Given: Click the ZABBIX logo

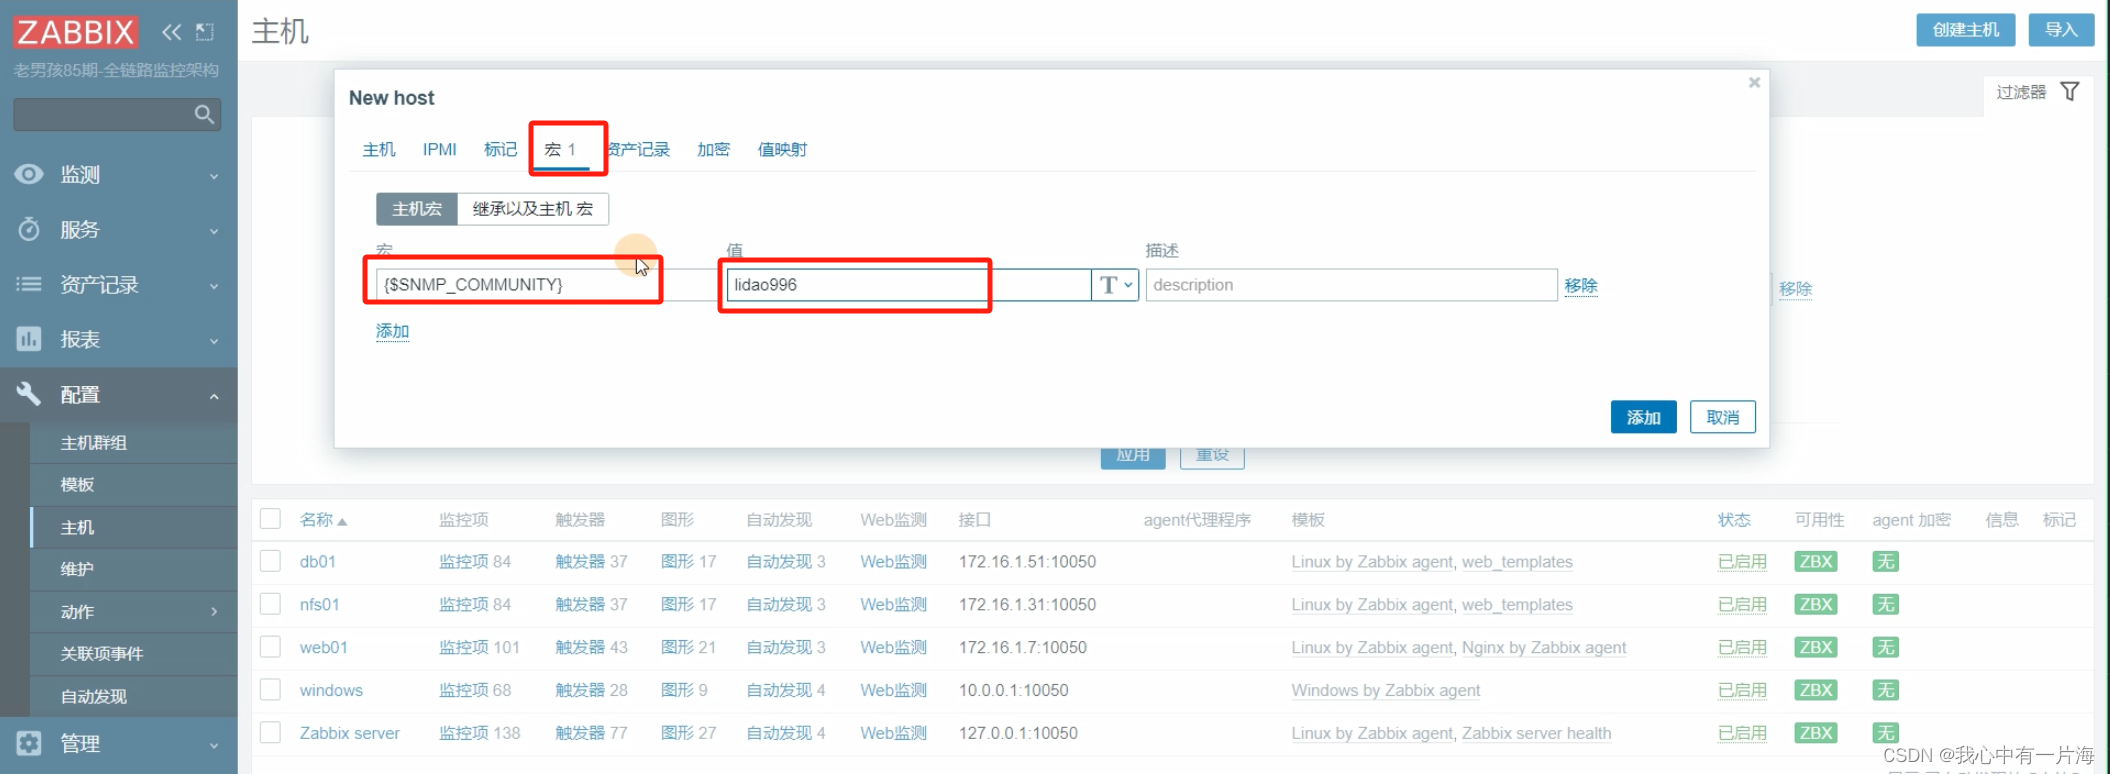Looking at the screenshot, I should pyautogui.click(x=75, y=32).
